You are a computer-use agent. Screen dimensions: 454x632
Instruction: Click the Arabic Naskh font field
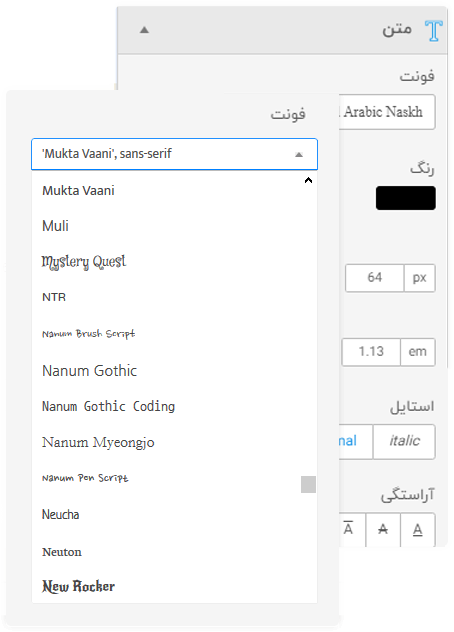[387, 112]
